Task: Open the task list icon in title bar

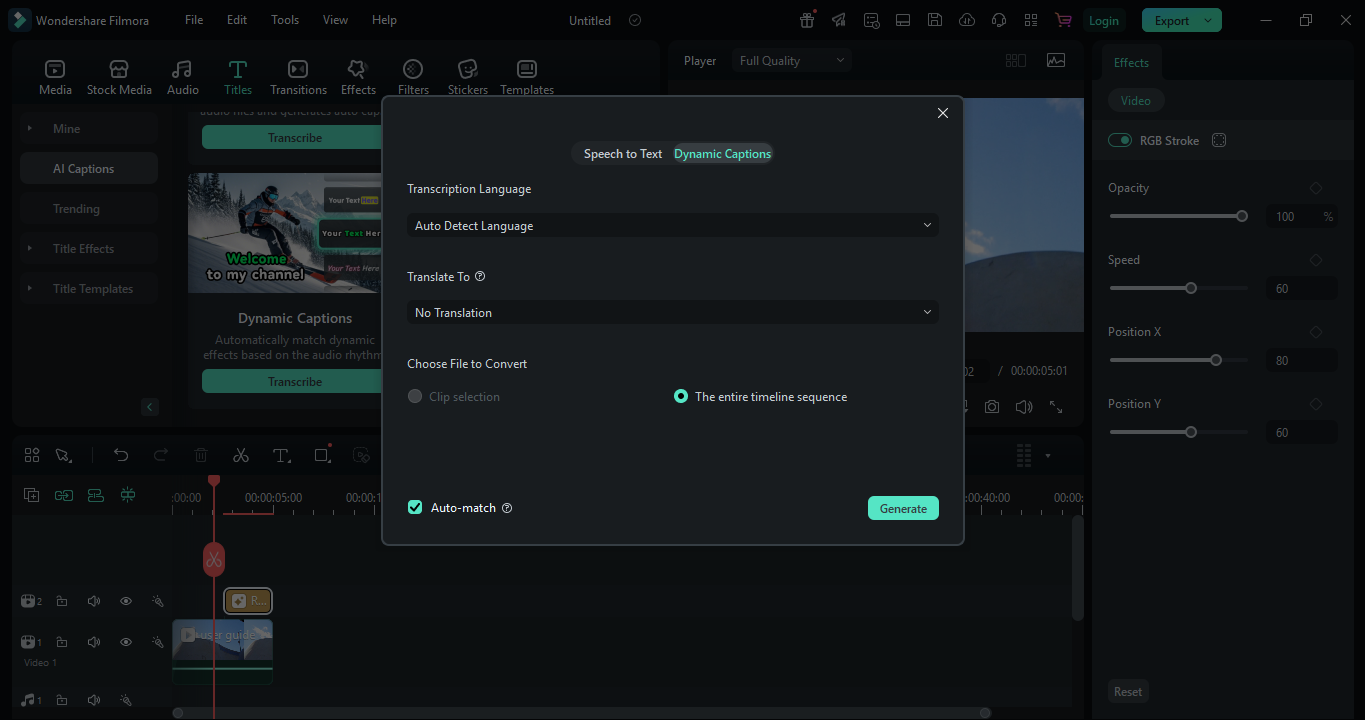Action: click(x=872, y=20)
